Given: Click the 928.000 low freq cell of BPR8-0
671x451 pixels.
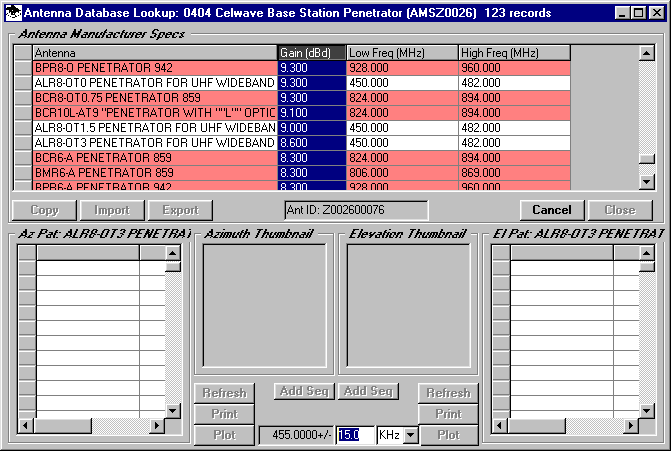Looking at the screenshot, I should click(402, 68).
